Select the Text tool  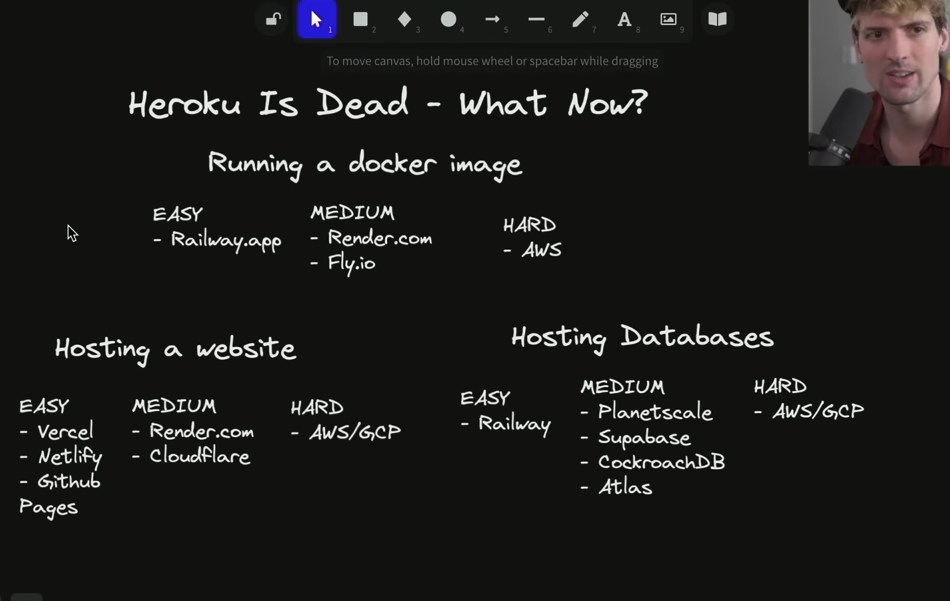624,19
